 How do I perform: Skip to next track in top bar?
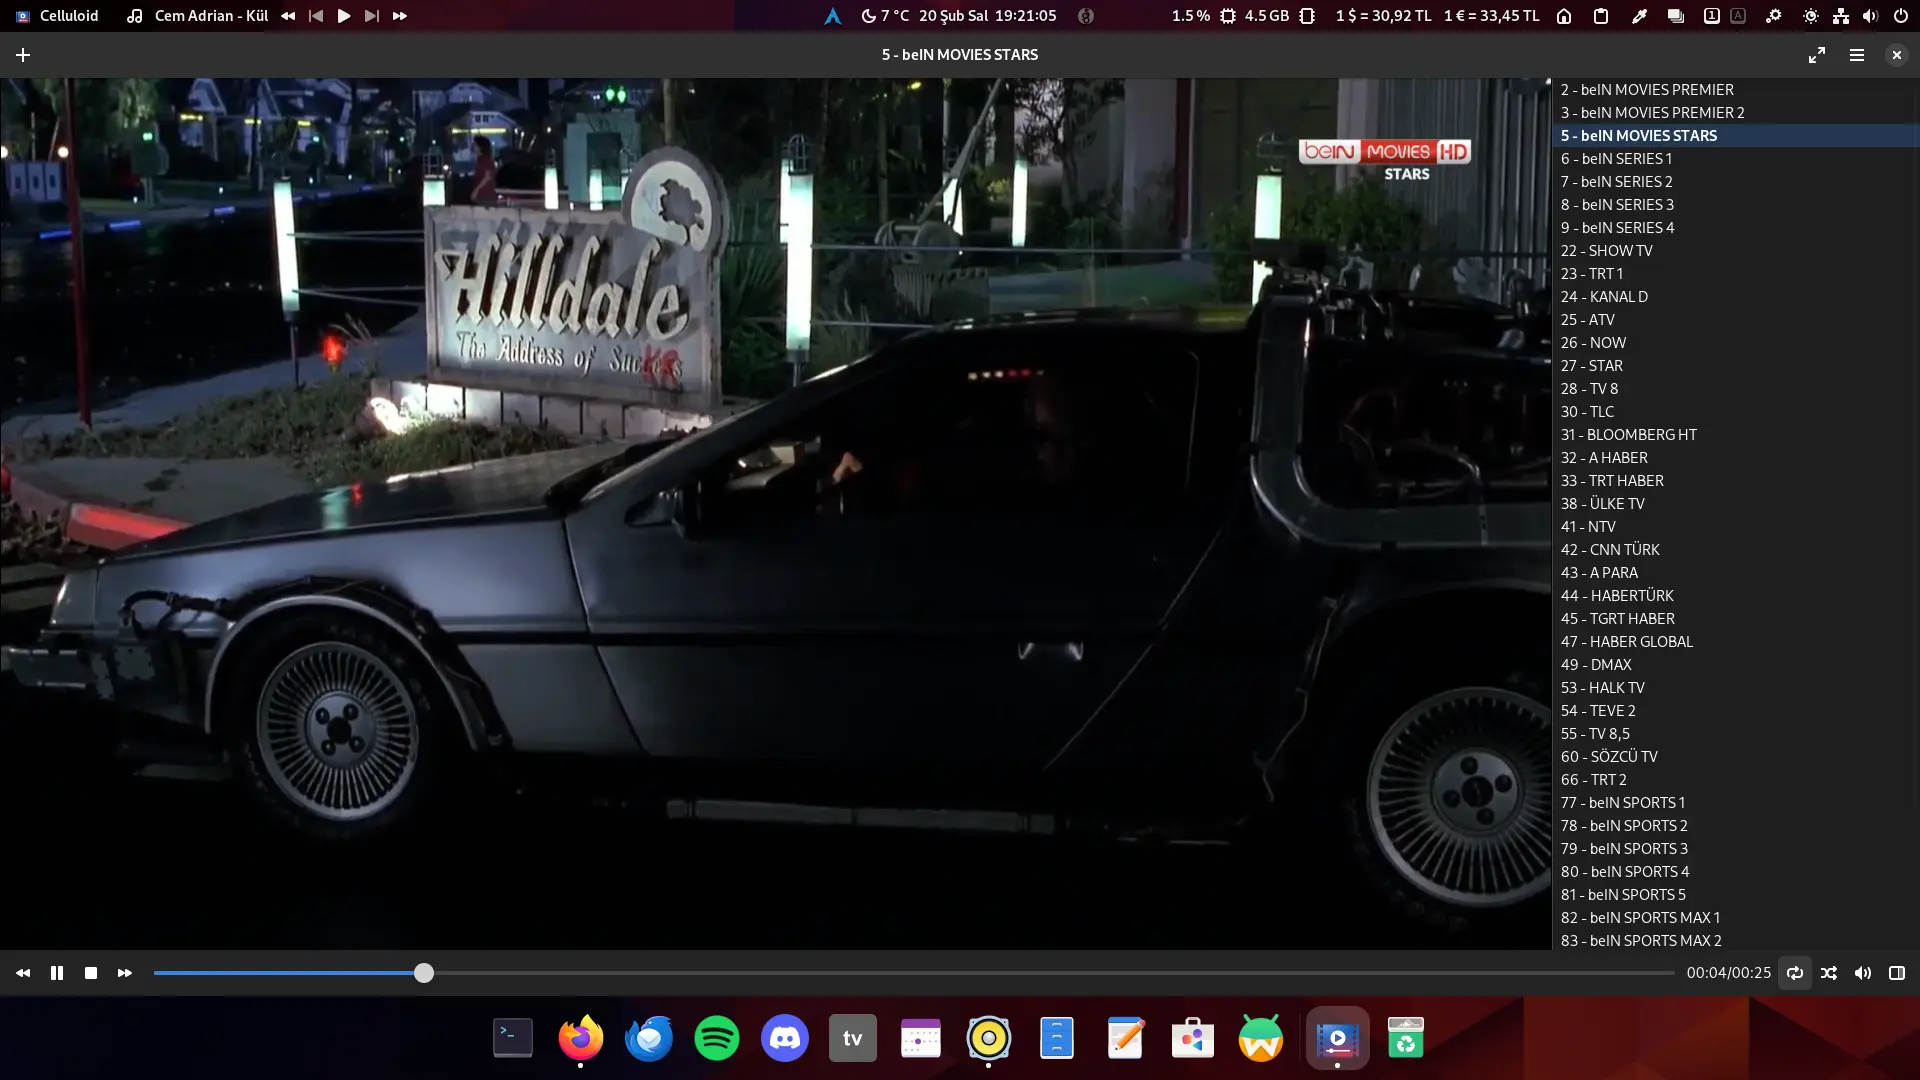click(x=372, y=16)
